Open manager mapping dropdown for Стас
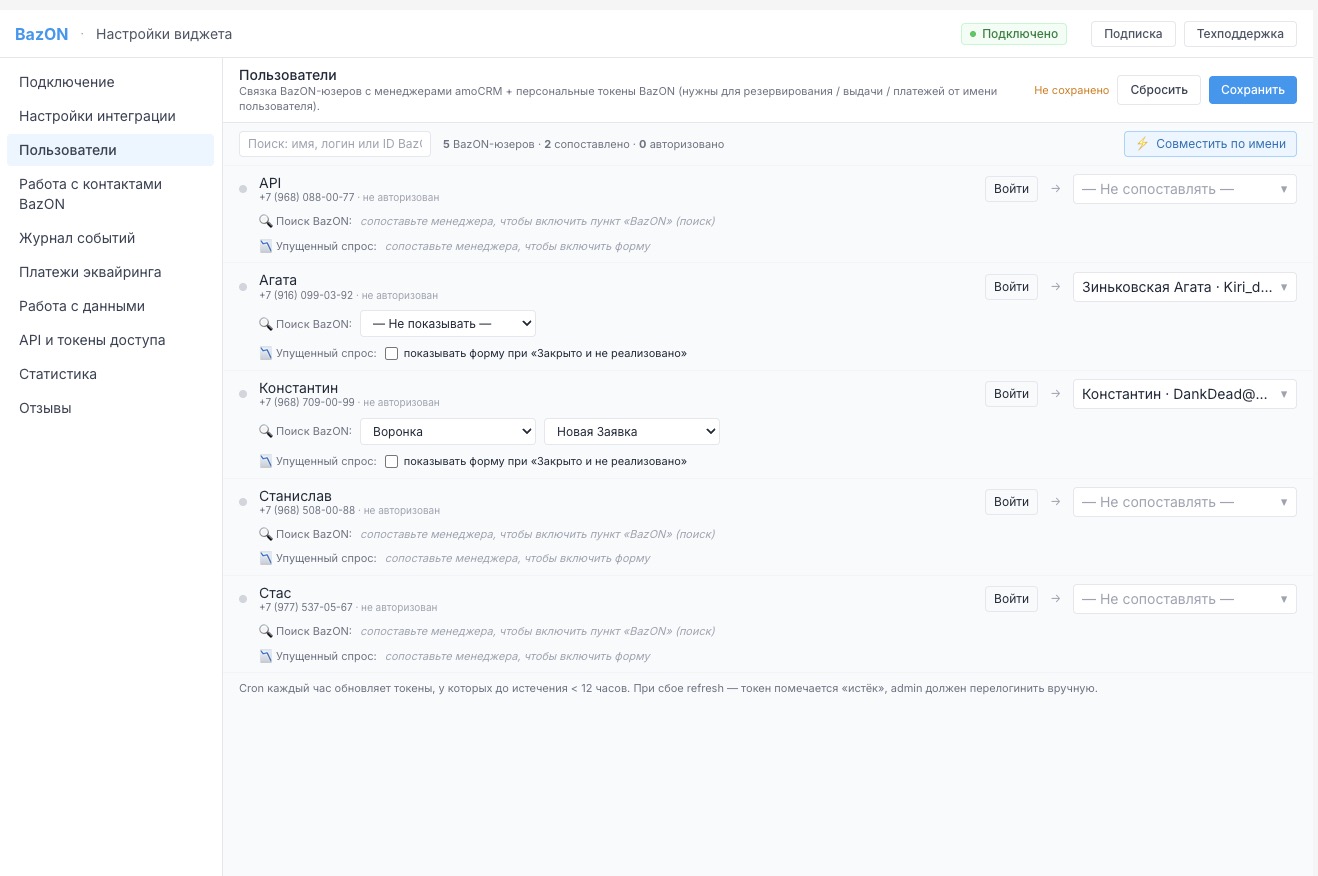The image size is (1318, 876). (x=1185, y=599)
